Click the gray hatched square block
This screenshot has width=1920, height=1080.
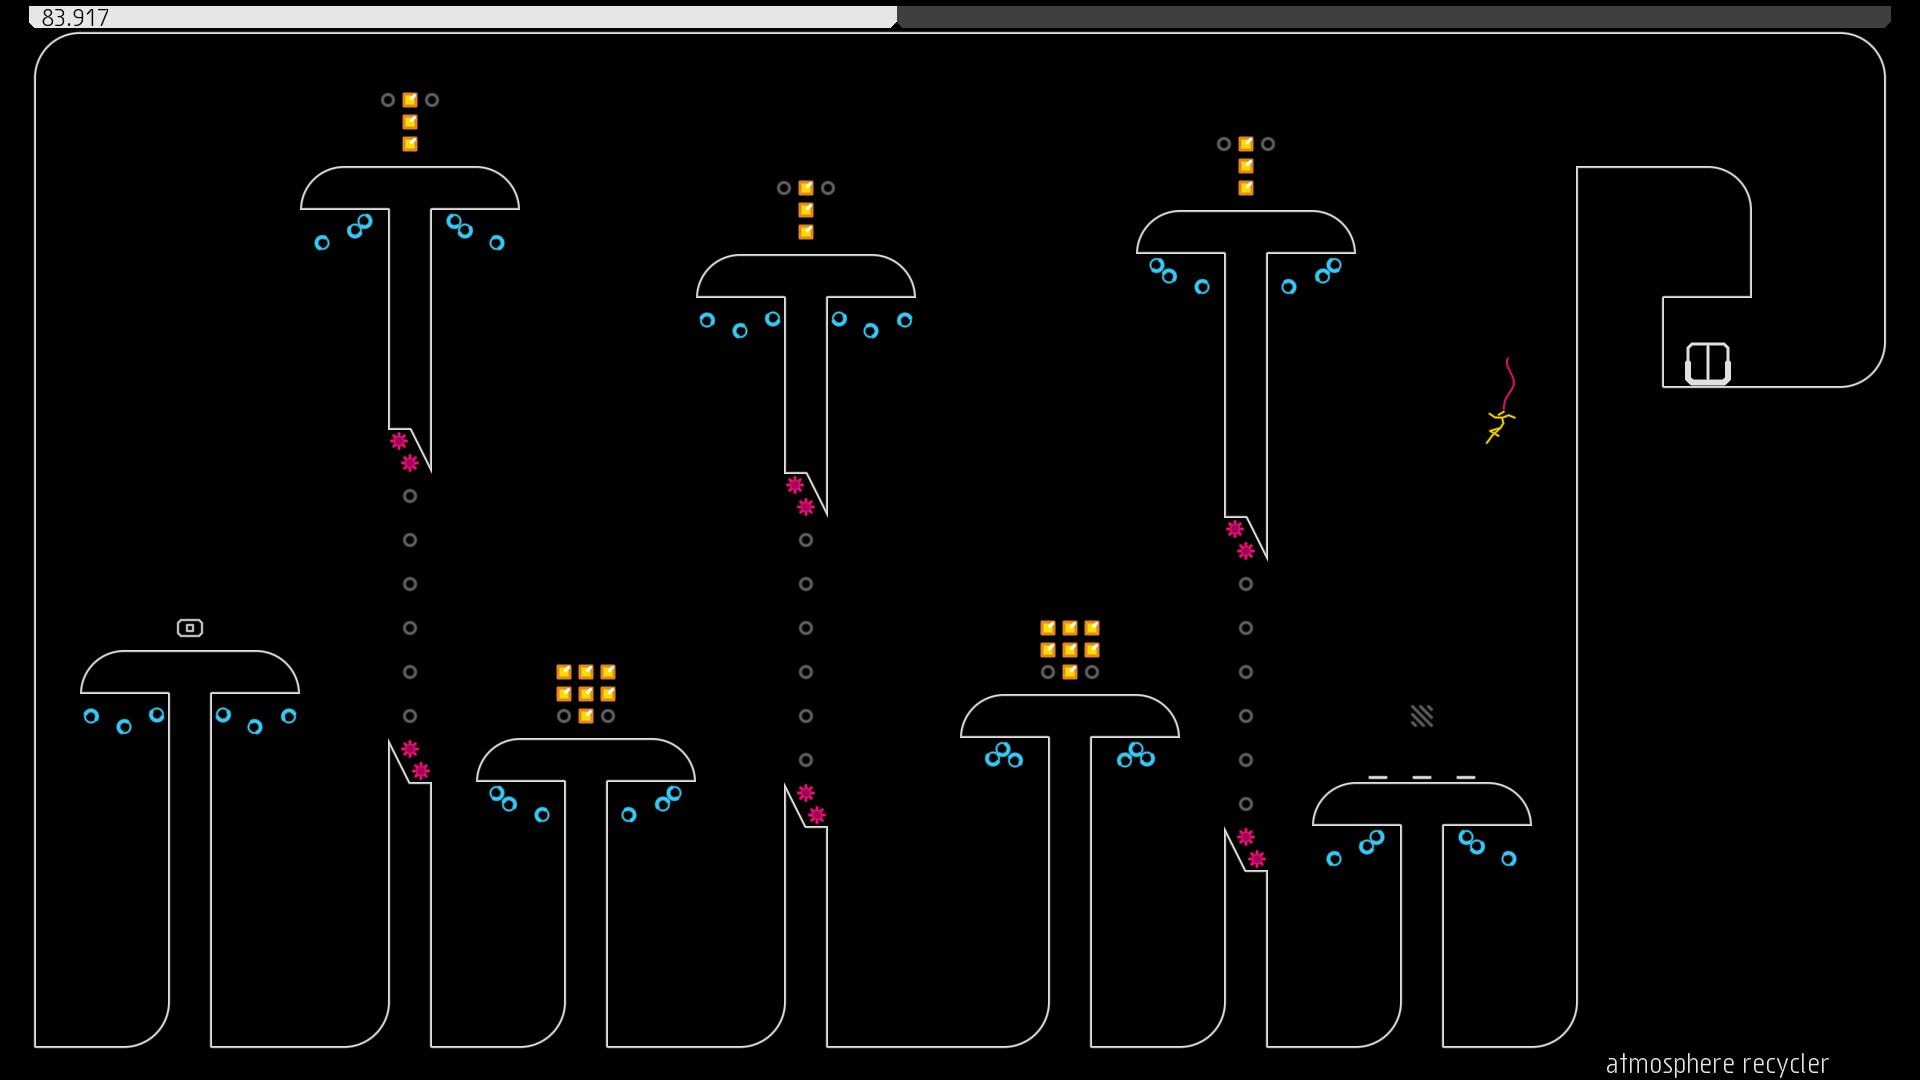tap(1422, 716)
